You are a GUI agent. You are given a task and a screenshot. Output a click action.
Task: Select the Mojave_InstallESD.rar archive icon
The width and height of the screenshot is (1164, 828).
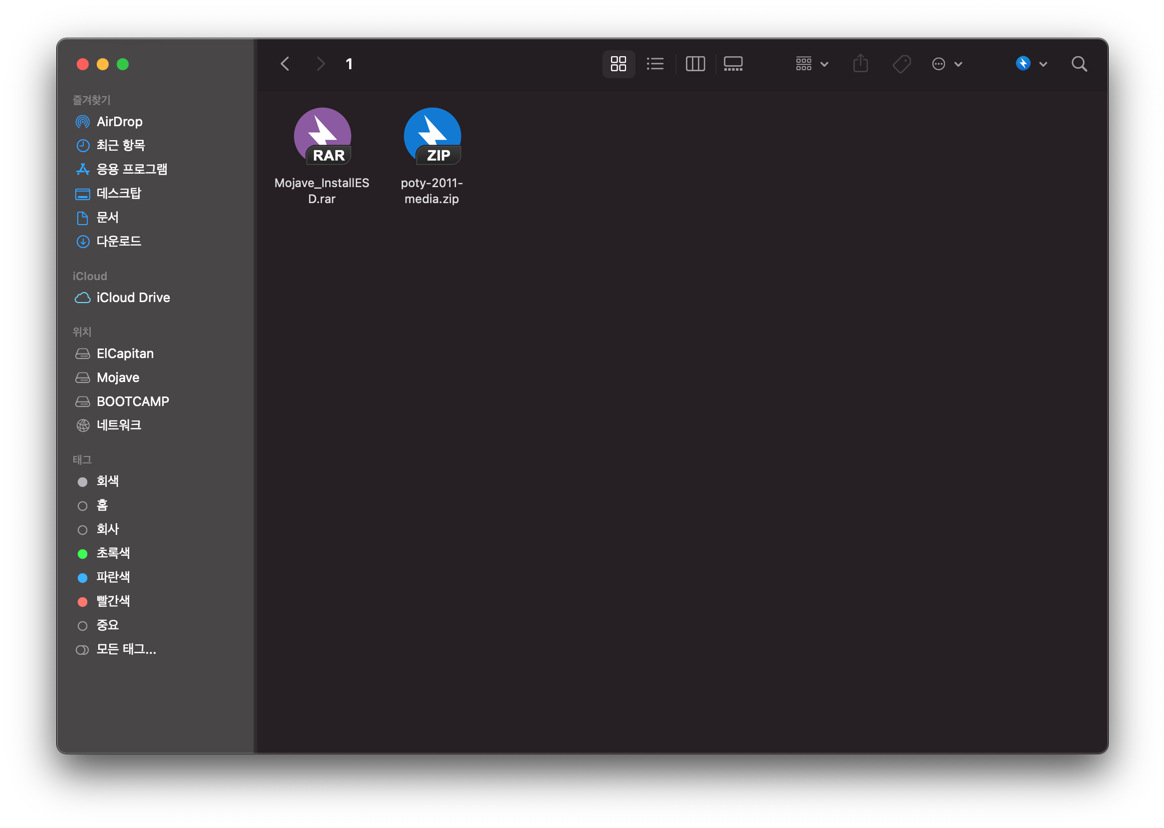tap(322, 137)
